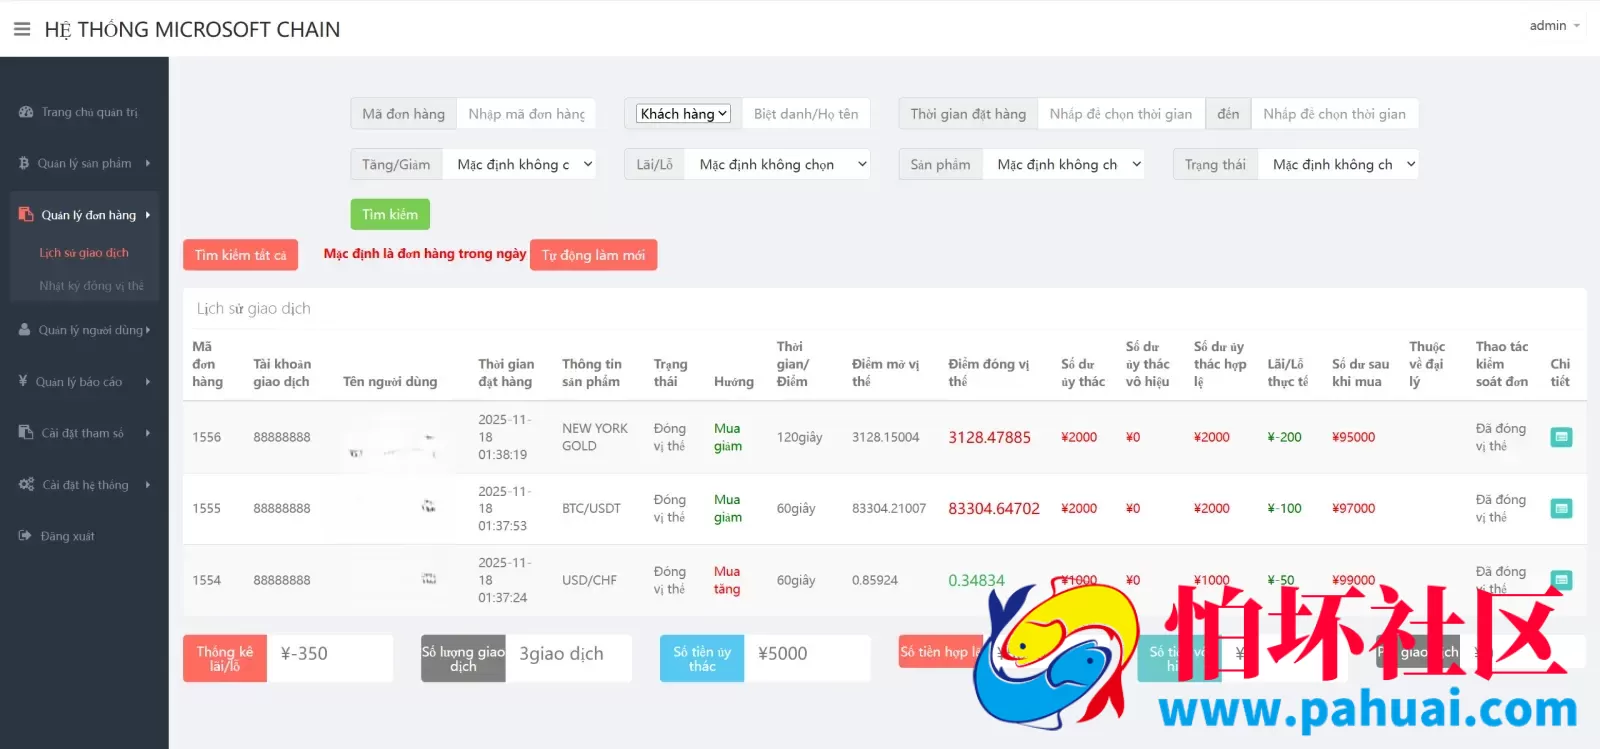The height and width of the screenshot is (749, 1600).
Task: Click the 120giây duration cell
Action: (800, 437)
